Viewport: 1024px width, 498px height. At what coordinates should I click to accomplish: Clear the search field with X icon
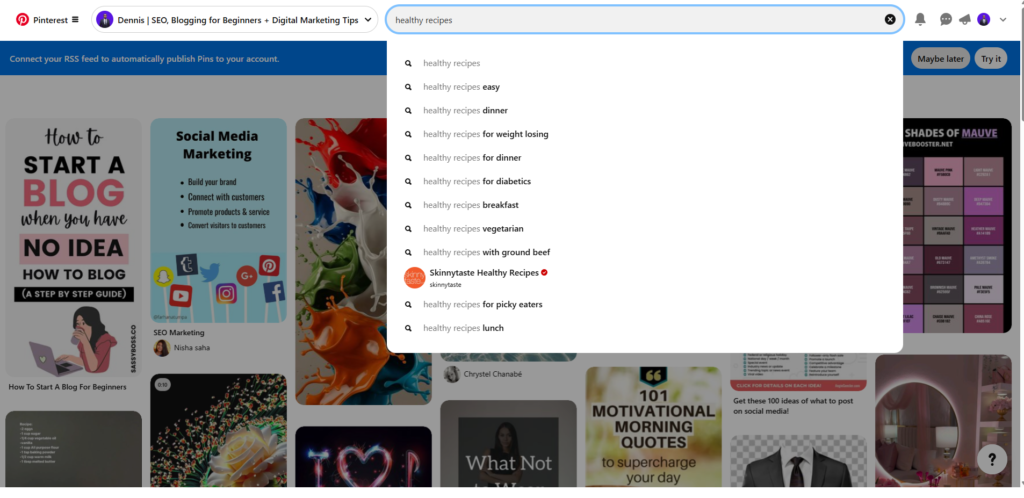pyautogui.click(x=889, y=20)
